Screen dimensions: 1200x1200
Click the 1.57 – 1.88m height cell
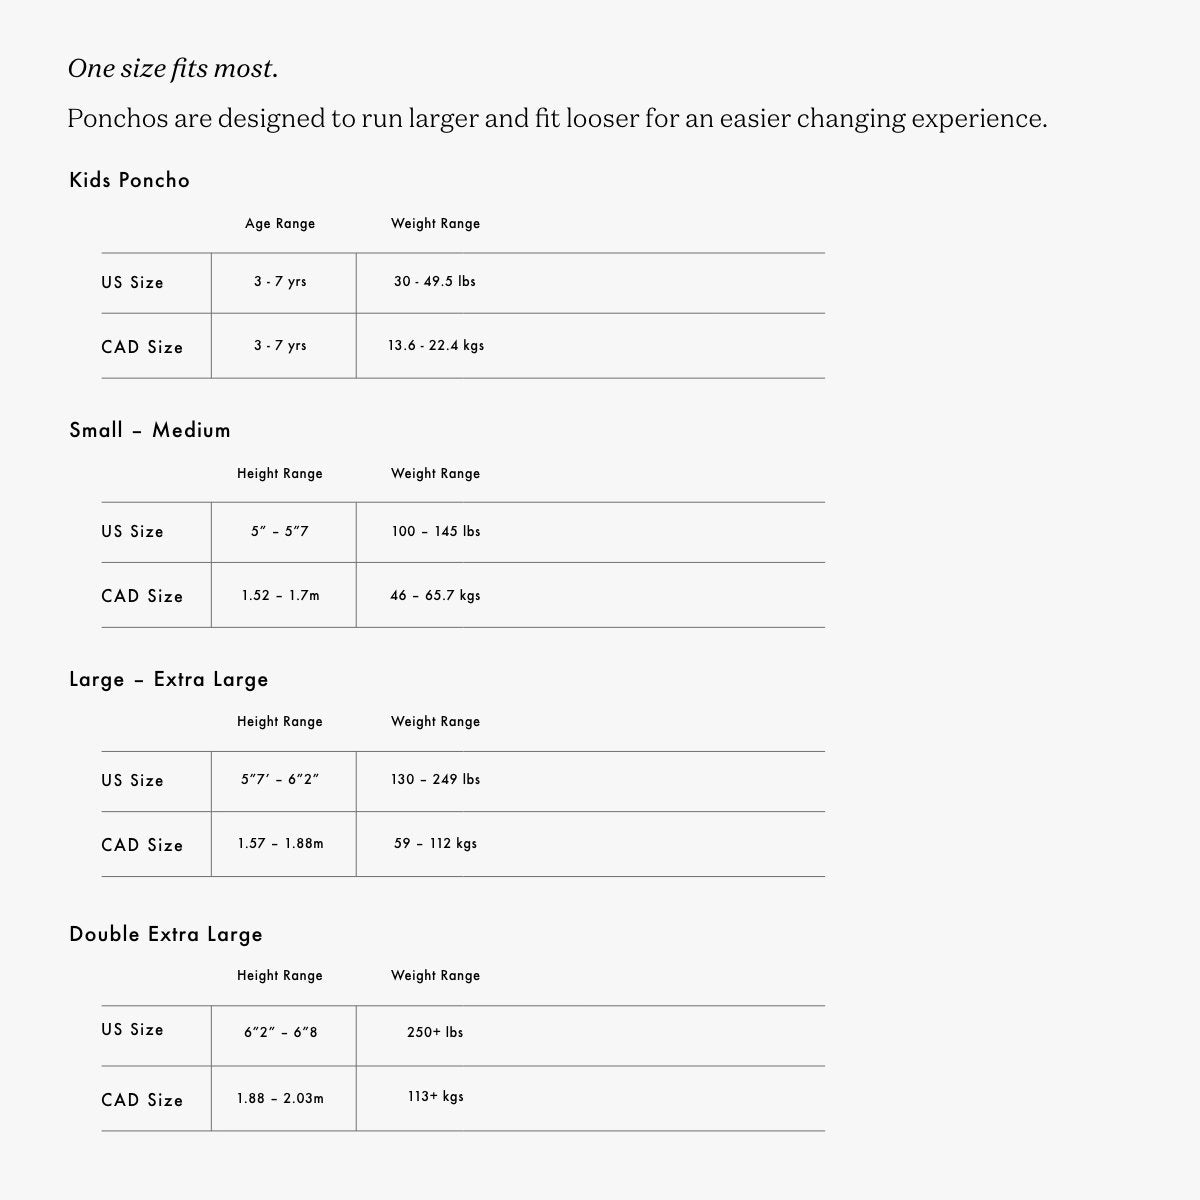(x=281, y=844)
